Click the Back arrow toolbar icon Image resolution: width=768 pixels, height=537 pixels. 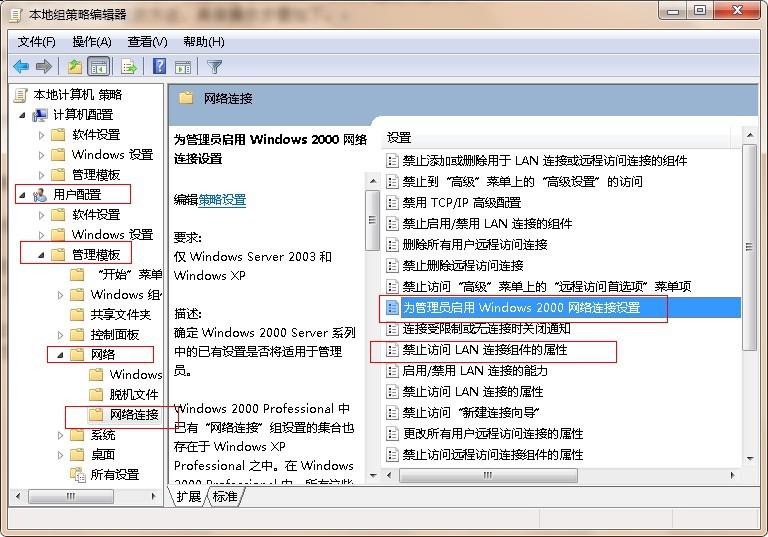pos(21,66)
